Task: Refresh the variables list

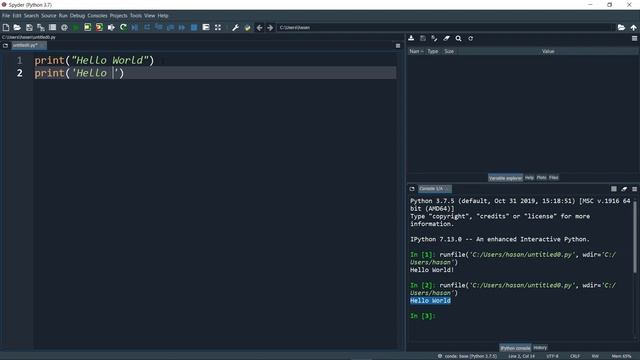Action: 471,38
